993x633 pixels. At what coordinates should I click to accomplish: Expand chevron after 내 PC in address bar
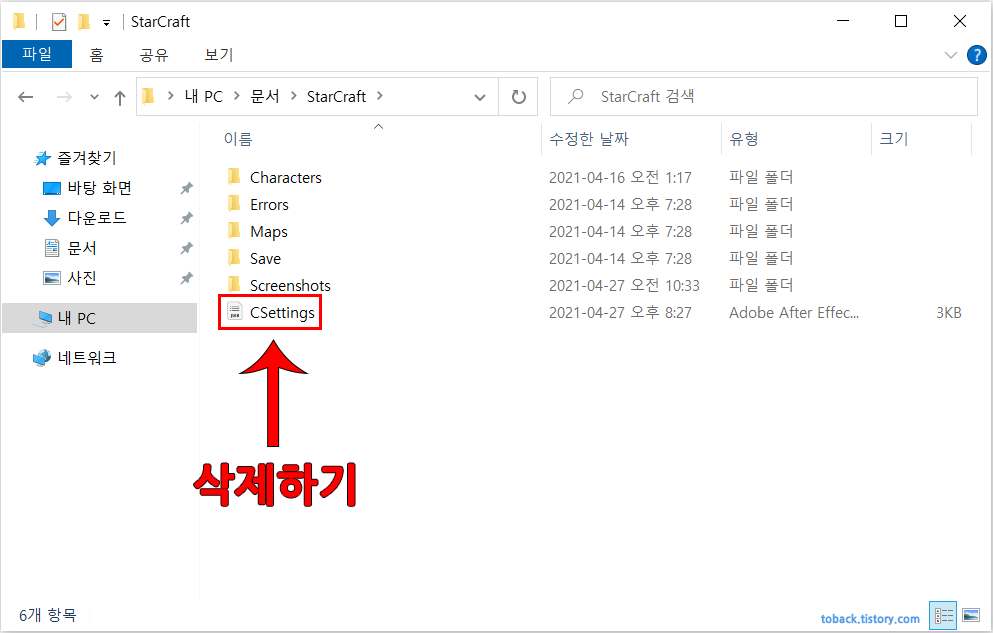[237, 96]
